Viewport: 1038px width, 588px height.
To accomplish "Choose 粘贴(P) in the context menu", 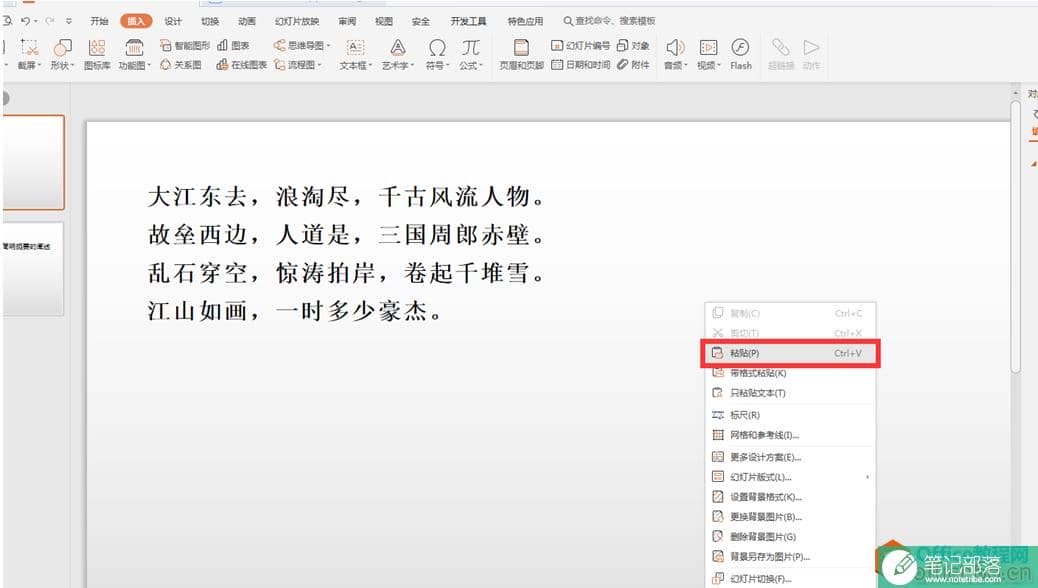I will (x=790, y=353).
